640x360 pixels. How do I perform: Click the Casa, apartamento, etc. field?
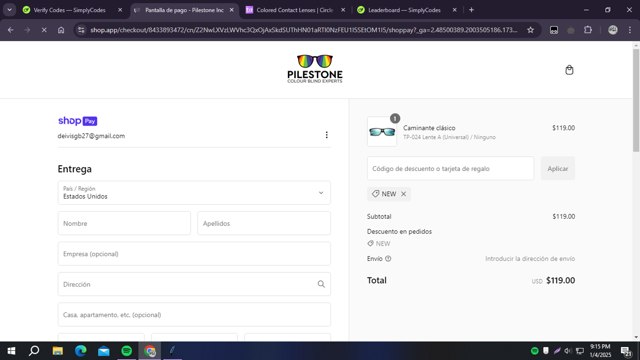coord(194,315)
